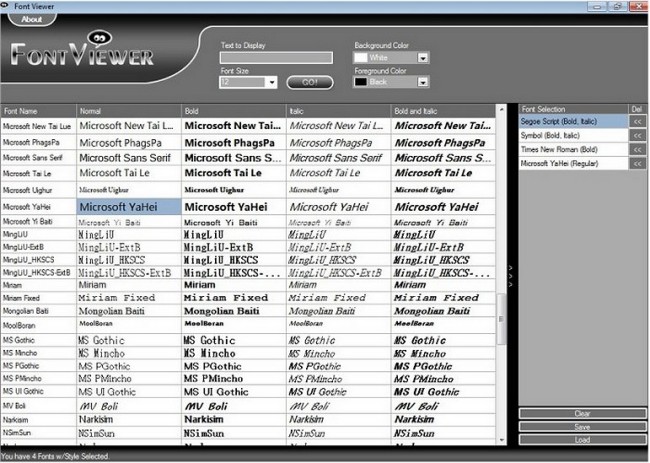
Task: Select the Italic Narkisim sample
Action: 338,419
